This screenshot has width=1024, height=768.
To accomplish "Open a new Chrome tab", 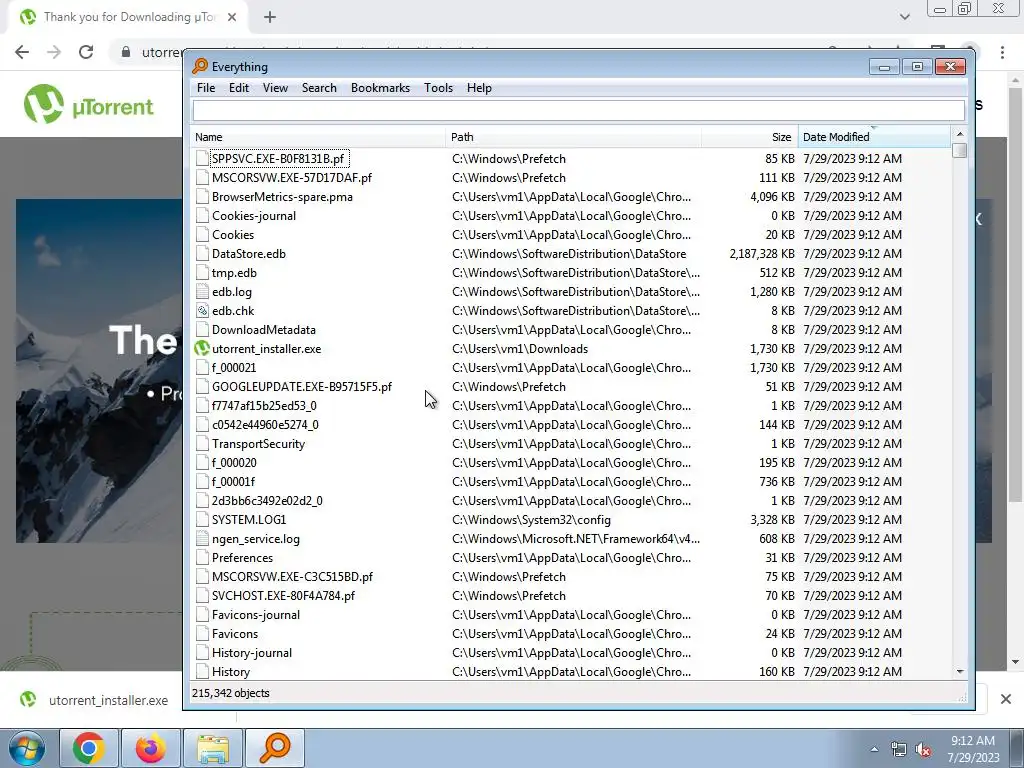I will pos(270,17).
